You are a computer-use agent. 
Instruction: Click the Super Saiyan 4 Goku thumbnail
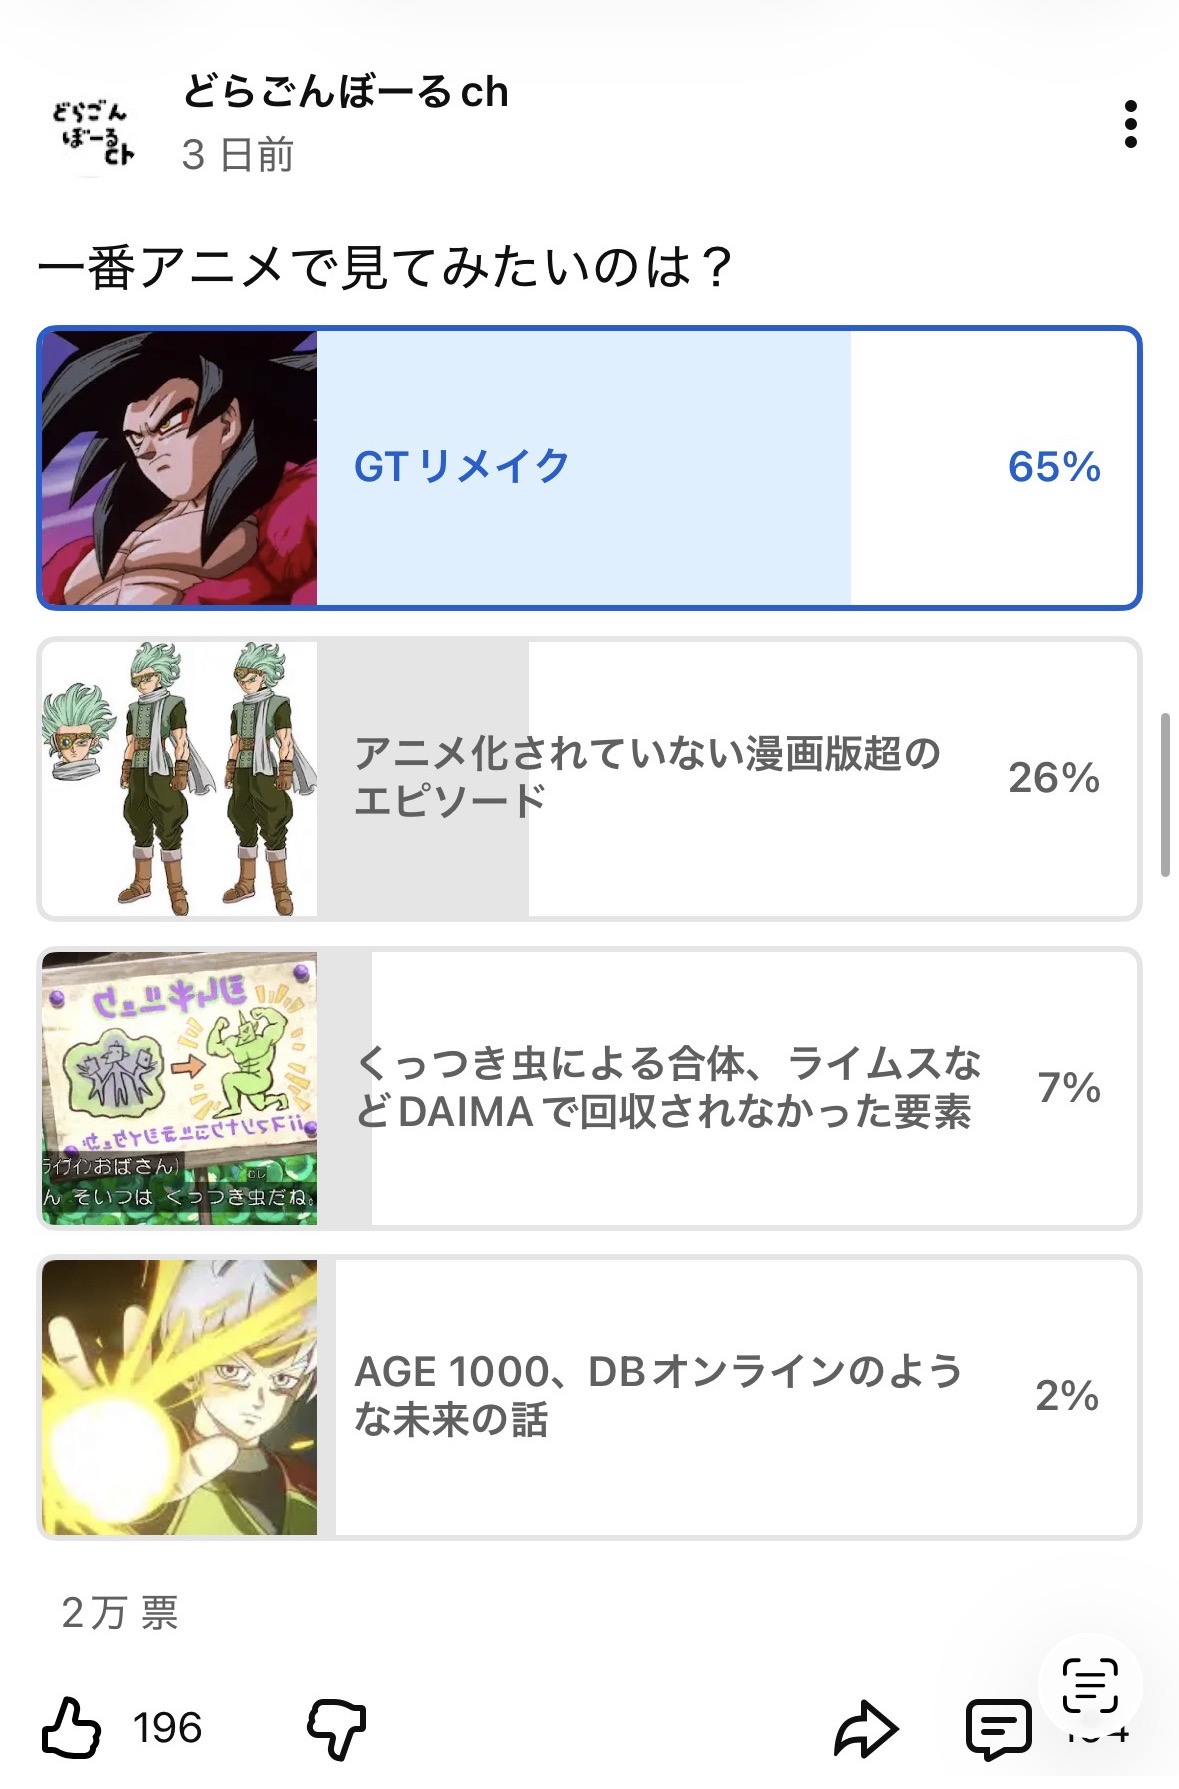pyautogui.click(x=180, y=467)
